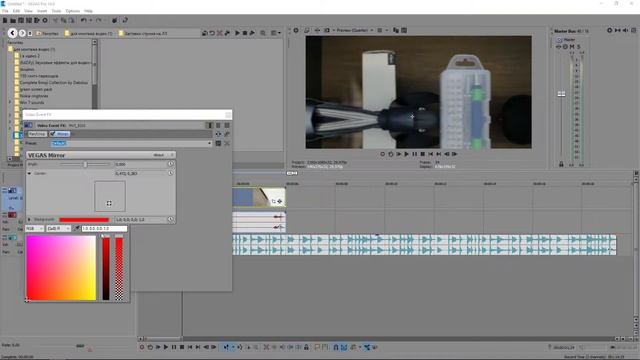This screenshot has width=640, height=360.
Task: Stop preview in Explorer toolbar
Action: 245,33
